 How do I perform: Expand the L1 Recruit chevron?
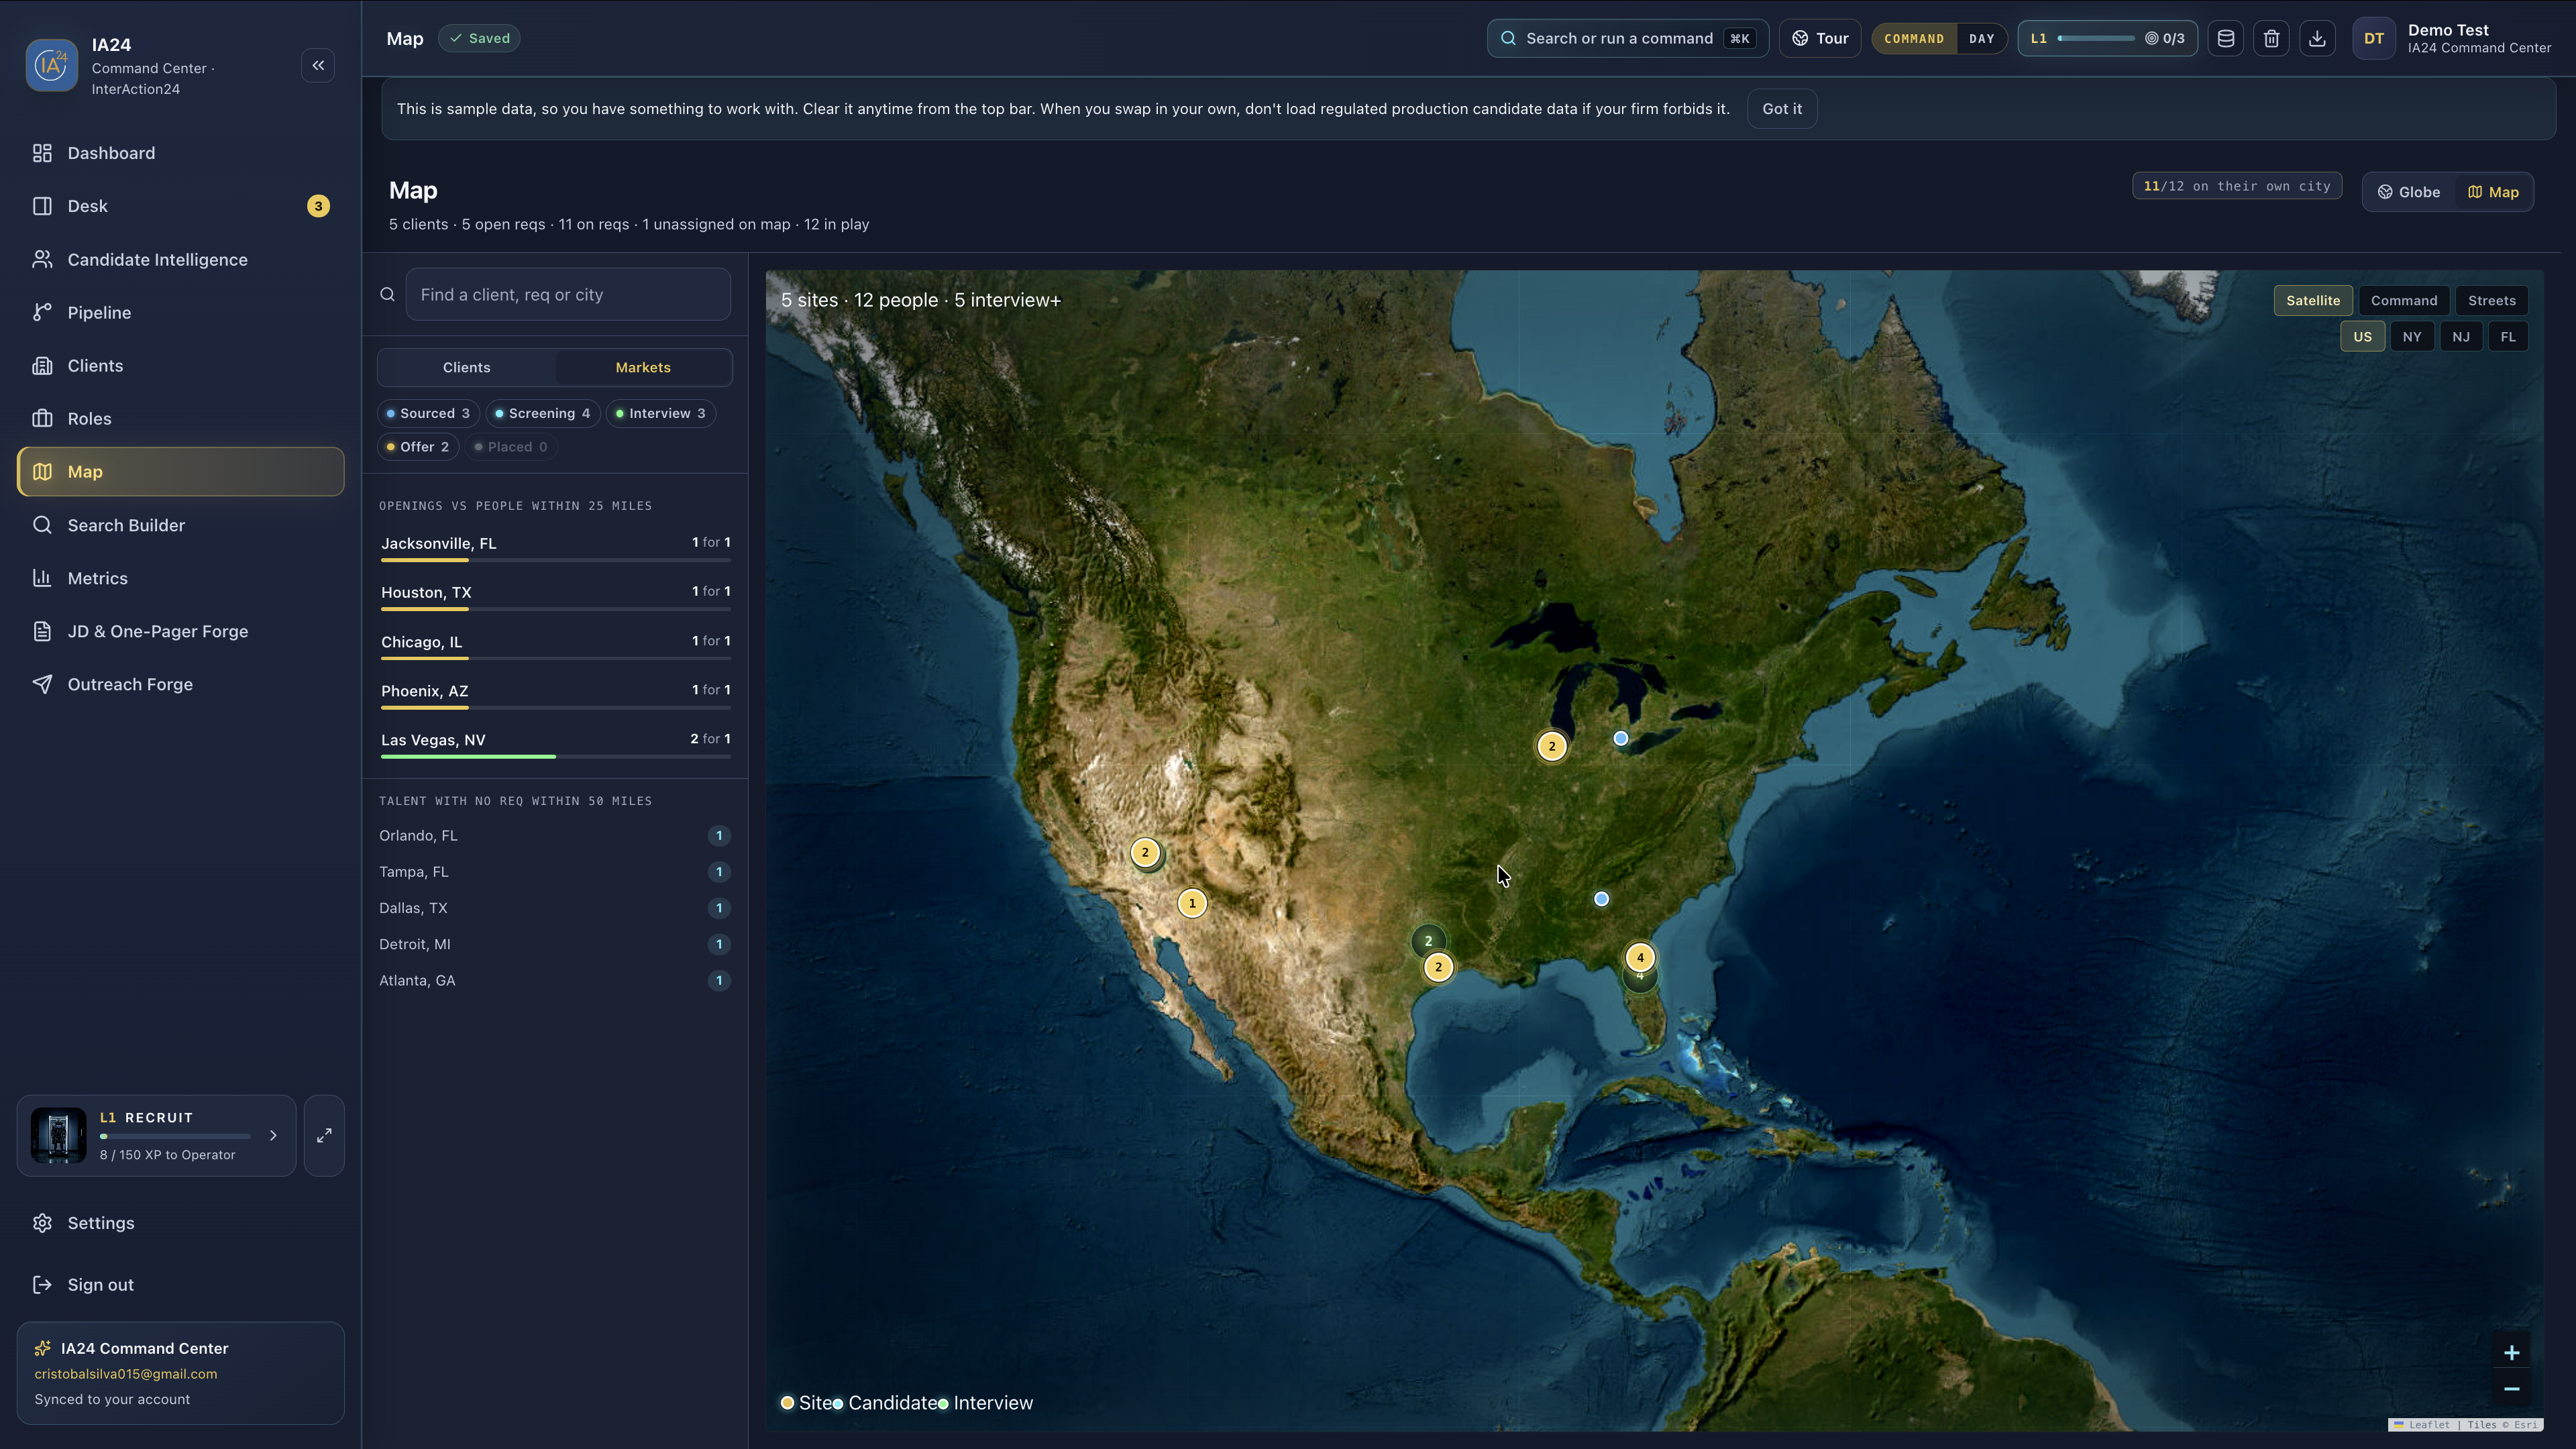coord(273,1135)
